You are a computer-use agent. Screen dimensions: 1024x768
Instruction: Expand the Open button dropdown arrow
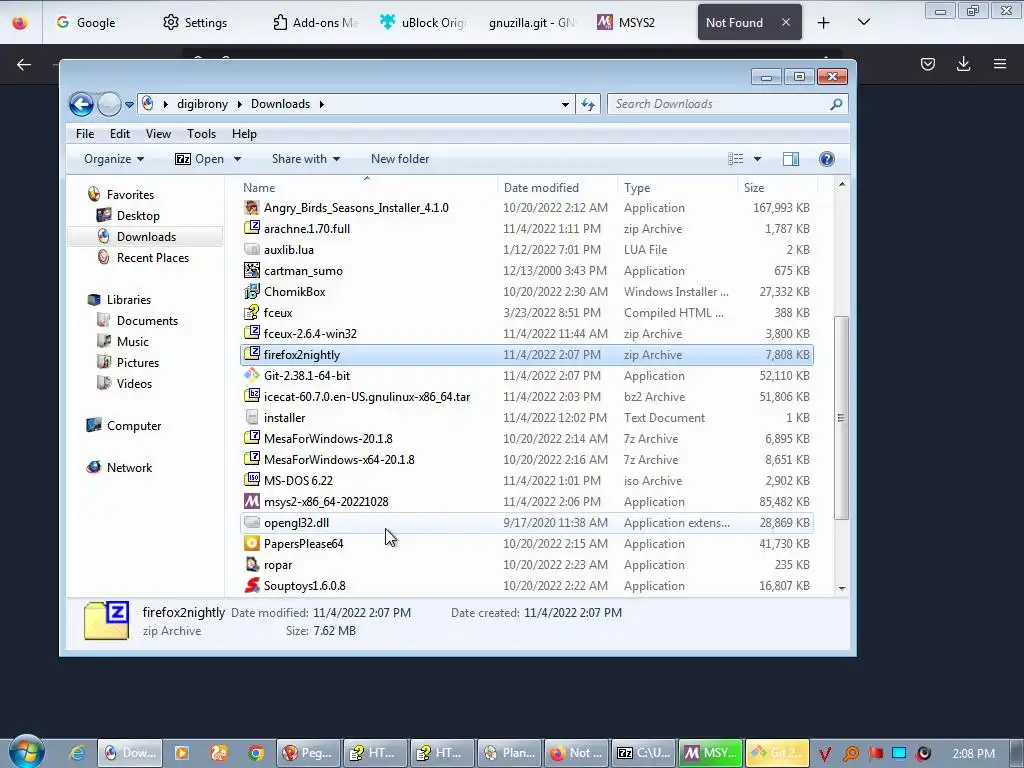(237, 159)
